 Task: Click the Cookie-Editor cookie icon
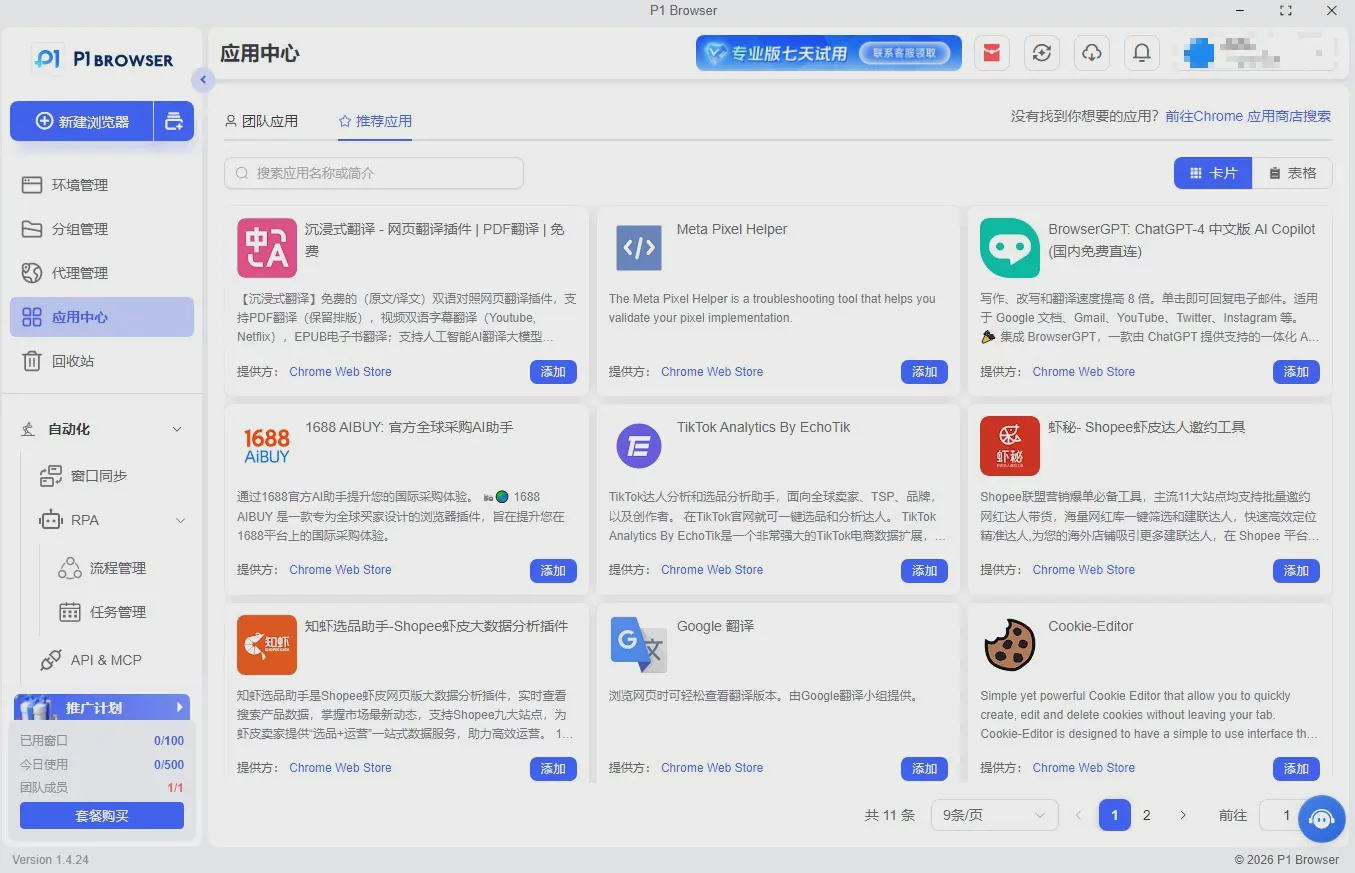click(x=1009, y=645)
